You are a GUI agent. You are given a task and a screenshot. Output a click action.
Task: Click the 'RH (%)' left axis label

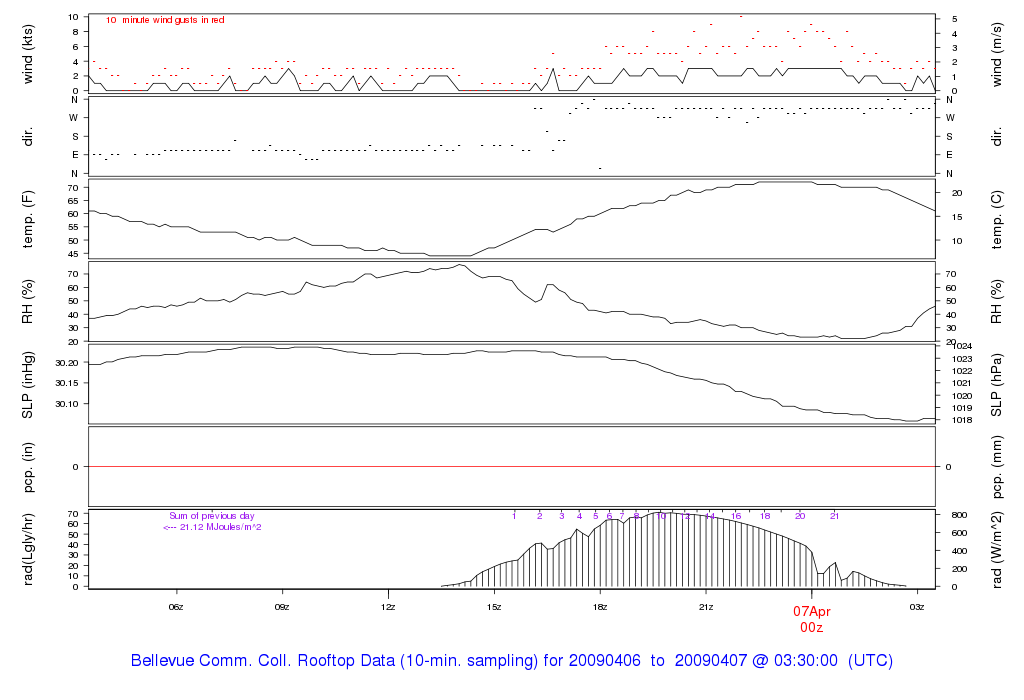pos(28,302)
